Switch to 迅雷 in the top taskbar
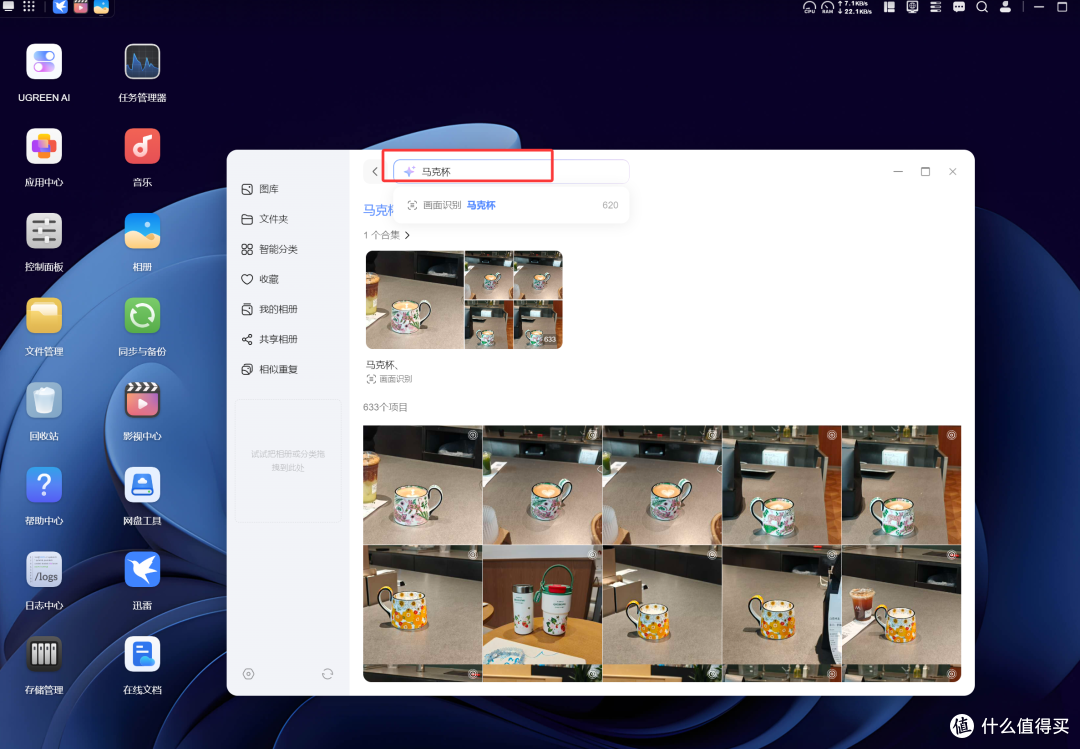The width and height of the screenshot is (1080, 749). (61, 7)
